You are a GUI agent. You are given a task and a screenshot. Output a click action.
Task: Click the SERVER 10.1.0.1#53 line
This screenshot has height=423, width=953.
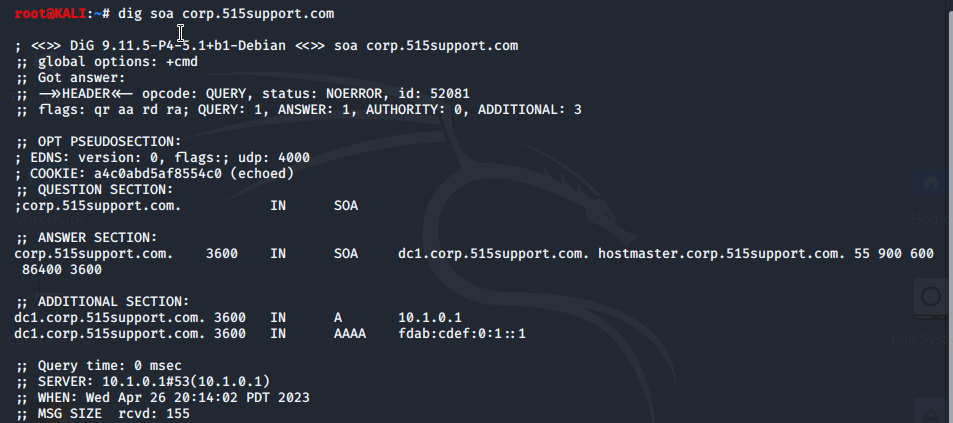click(143, 382)
